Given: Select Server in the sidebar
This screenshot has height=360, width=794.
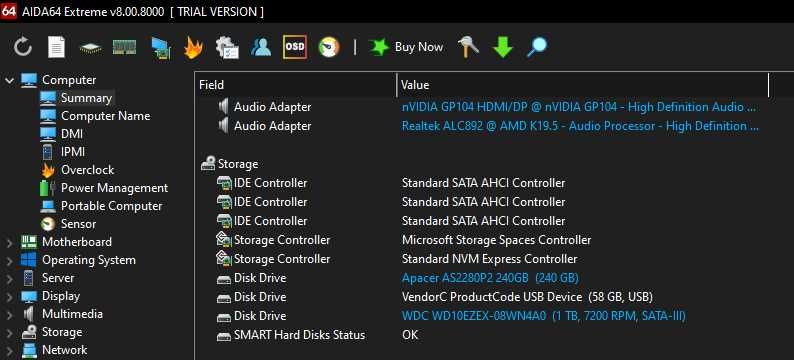Looking at the screenshot, I should click(58, 278).
